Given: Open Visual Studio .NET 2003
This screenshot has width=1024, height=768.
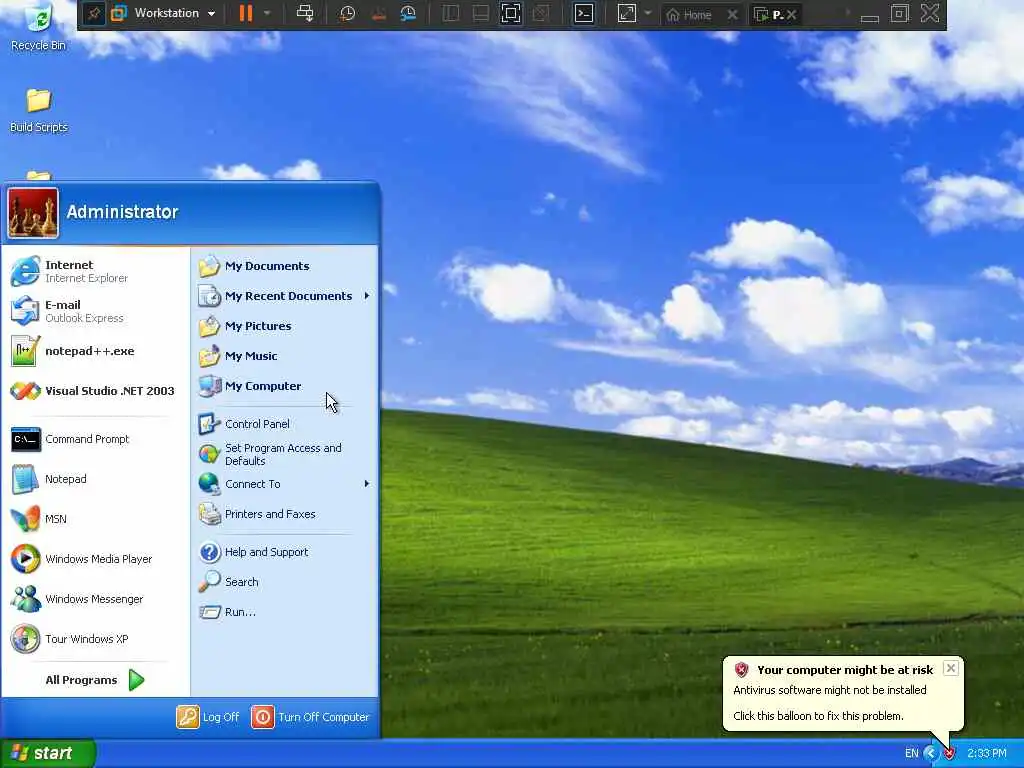Looking at the screenshot, I should click(95, 391).
